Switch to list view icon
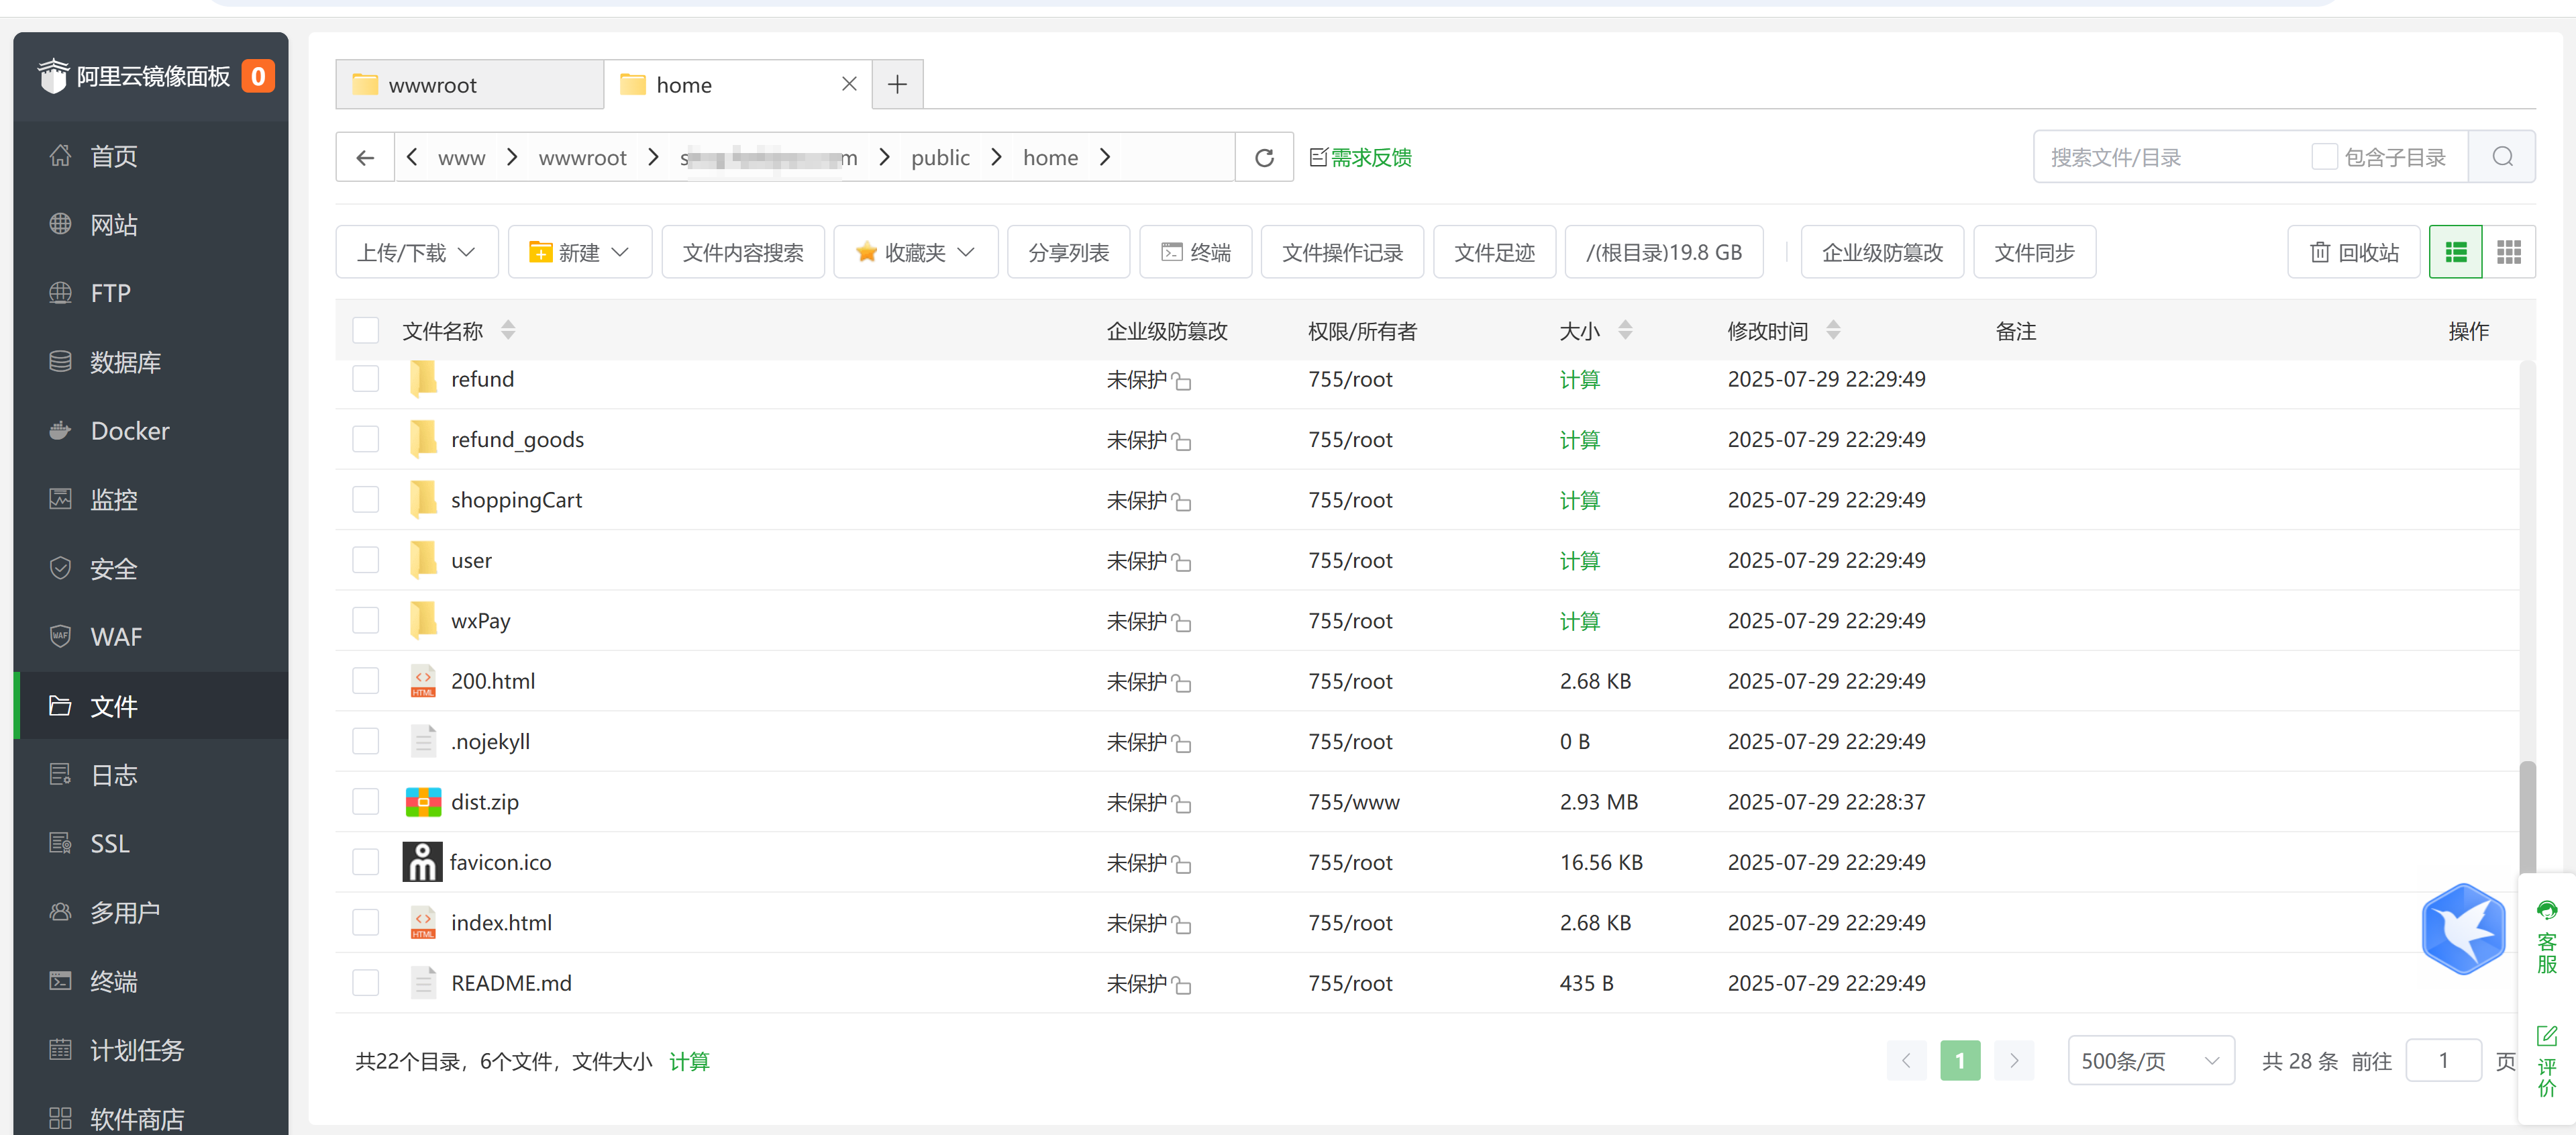The width and height of the screenshot is (2576, 1135). [2455, 252]
